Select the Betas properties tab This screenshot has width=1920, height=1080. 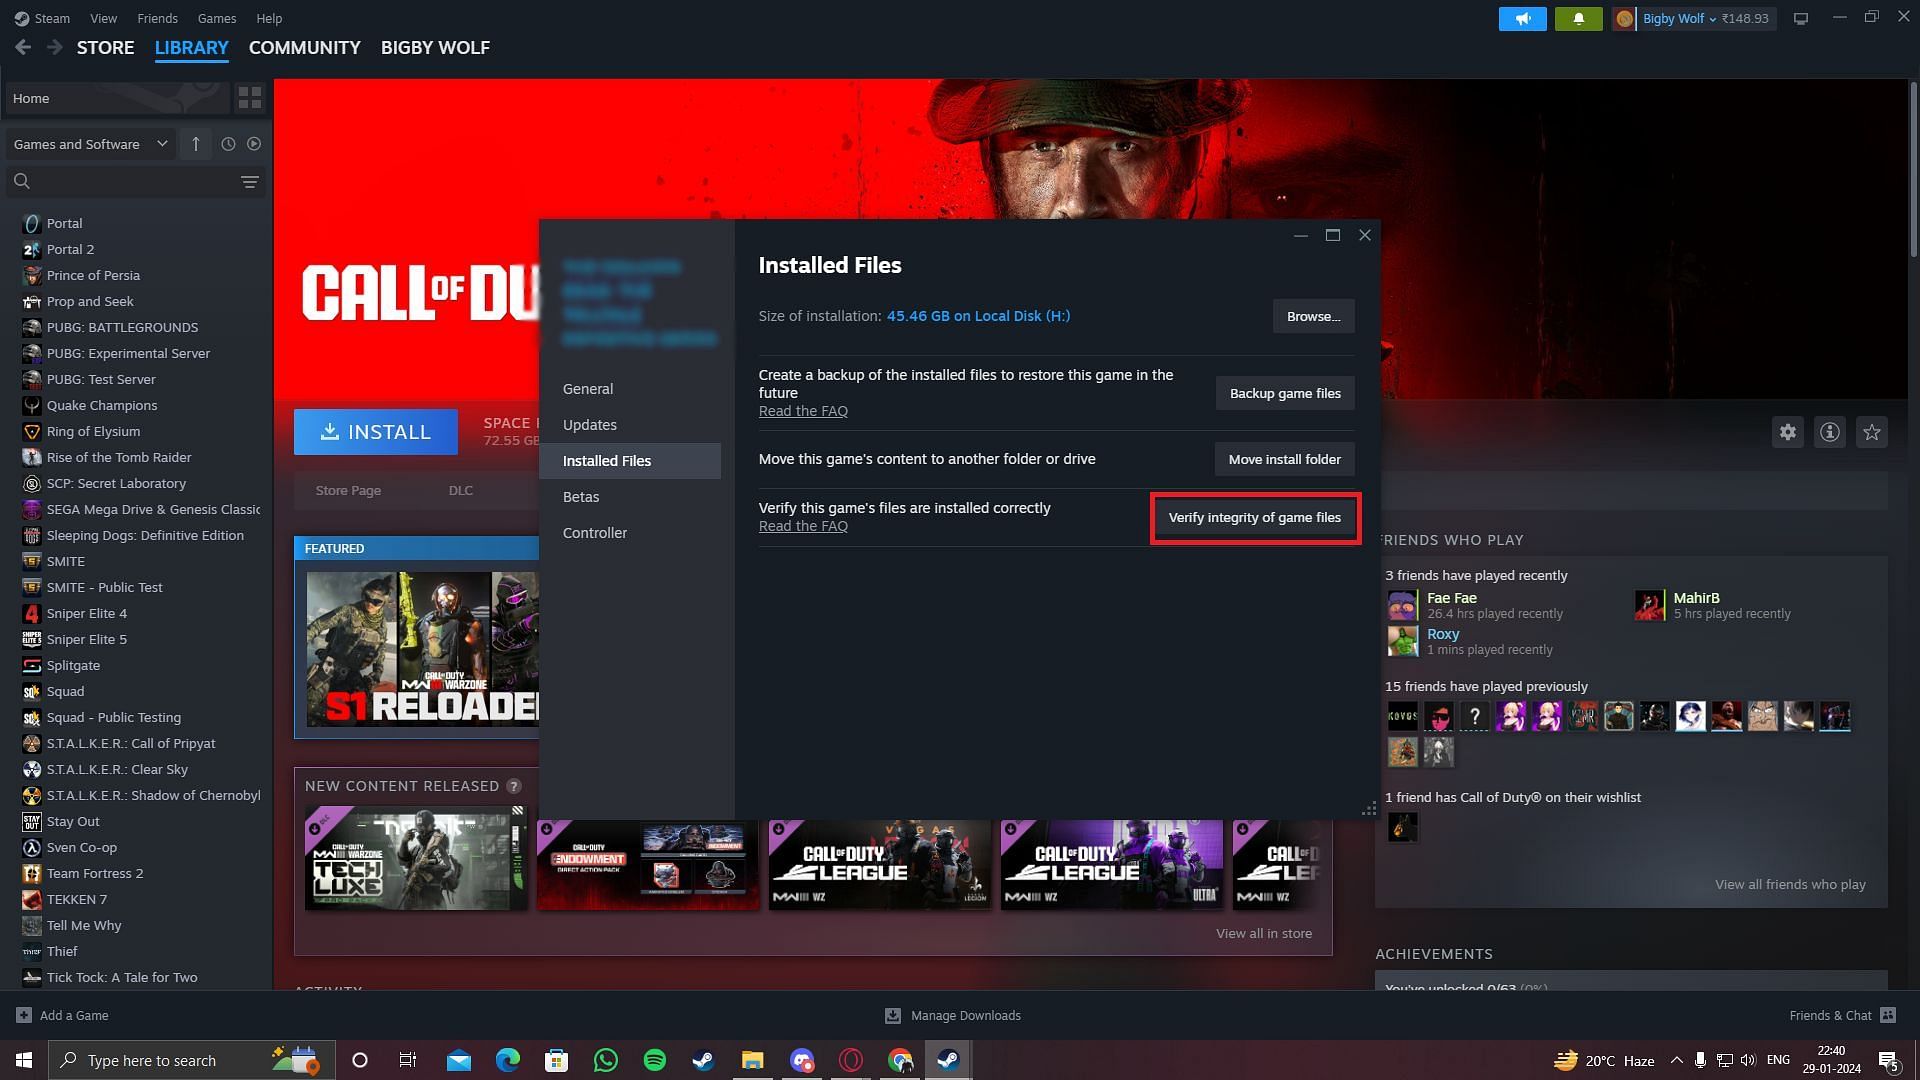pyautogui.click(x=630, y=497)
